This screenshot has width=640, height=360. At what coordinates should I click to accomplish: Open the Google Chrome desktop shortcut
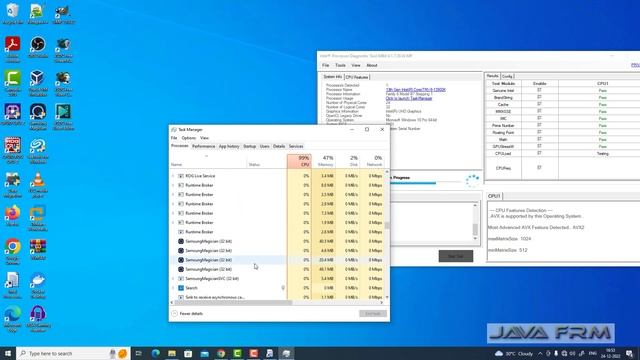tap(13, 252)
